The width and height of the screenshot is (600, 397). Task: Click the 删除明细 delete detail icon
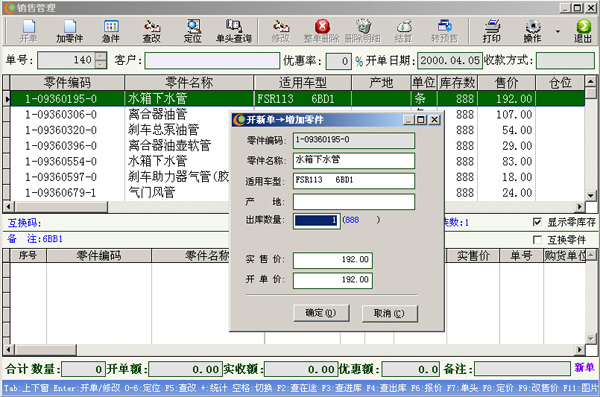click(363, 31)
